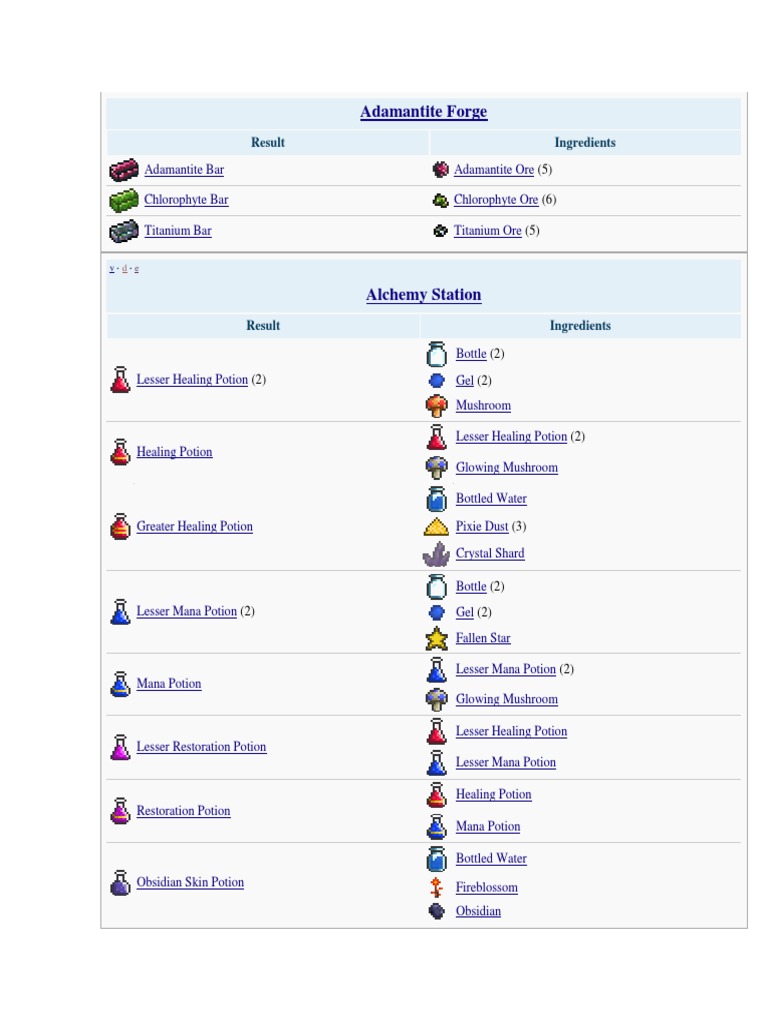Open the Healing Potion result link

click(174, 452)
